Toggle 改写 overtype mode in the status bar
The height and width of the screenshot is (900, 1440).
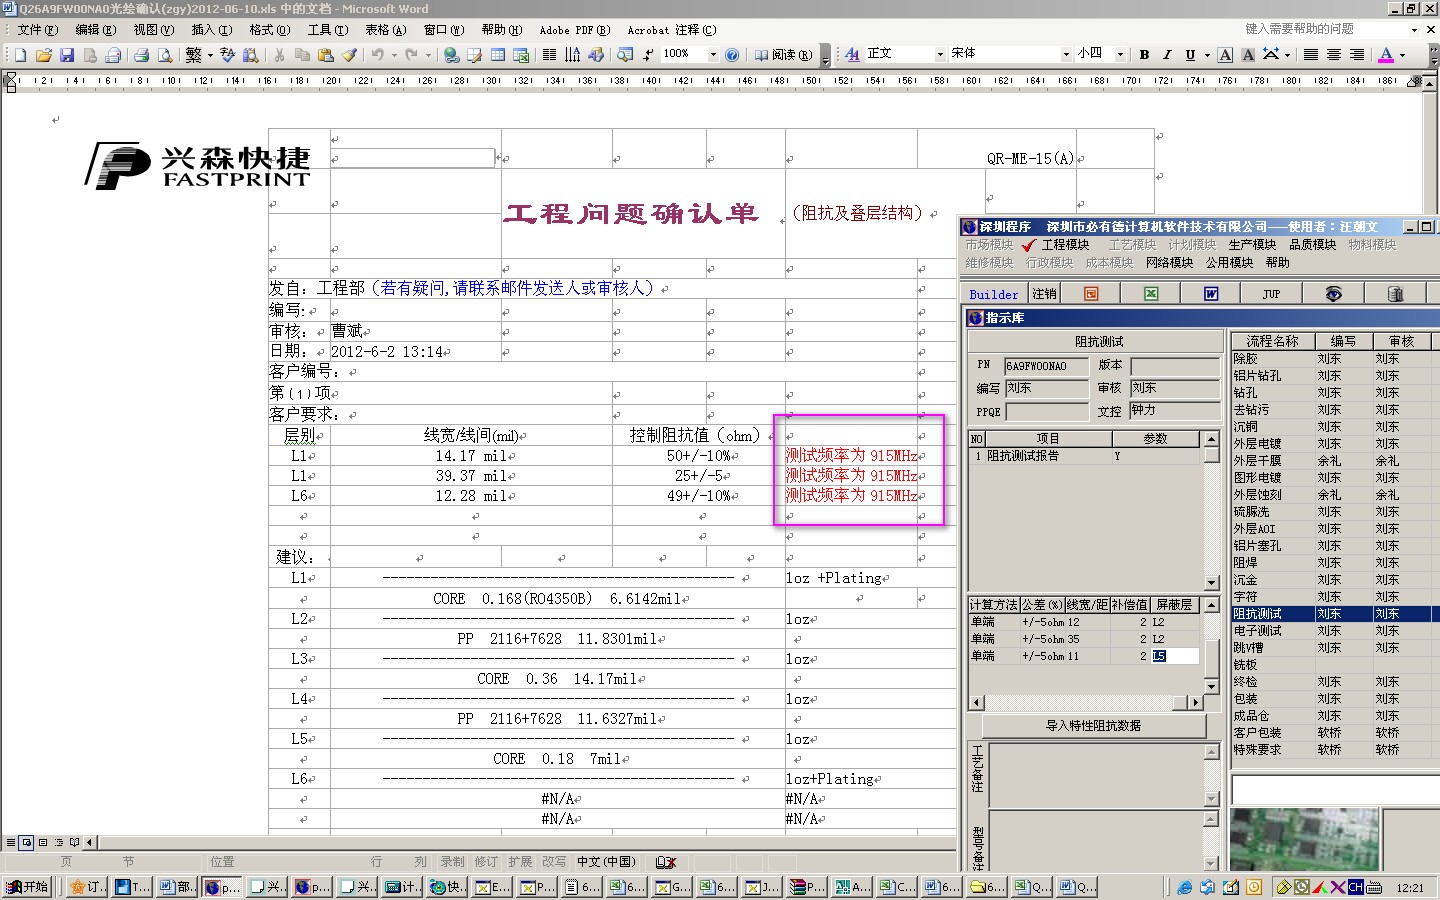click(554, 862)
